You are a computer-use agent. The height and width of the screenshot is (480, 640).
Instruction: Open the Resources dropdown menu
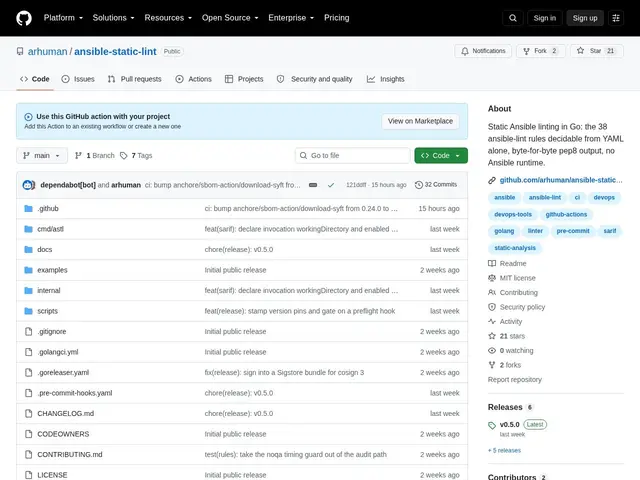(x=168, y=18)
